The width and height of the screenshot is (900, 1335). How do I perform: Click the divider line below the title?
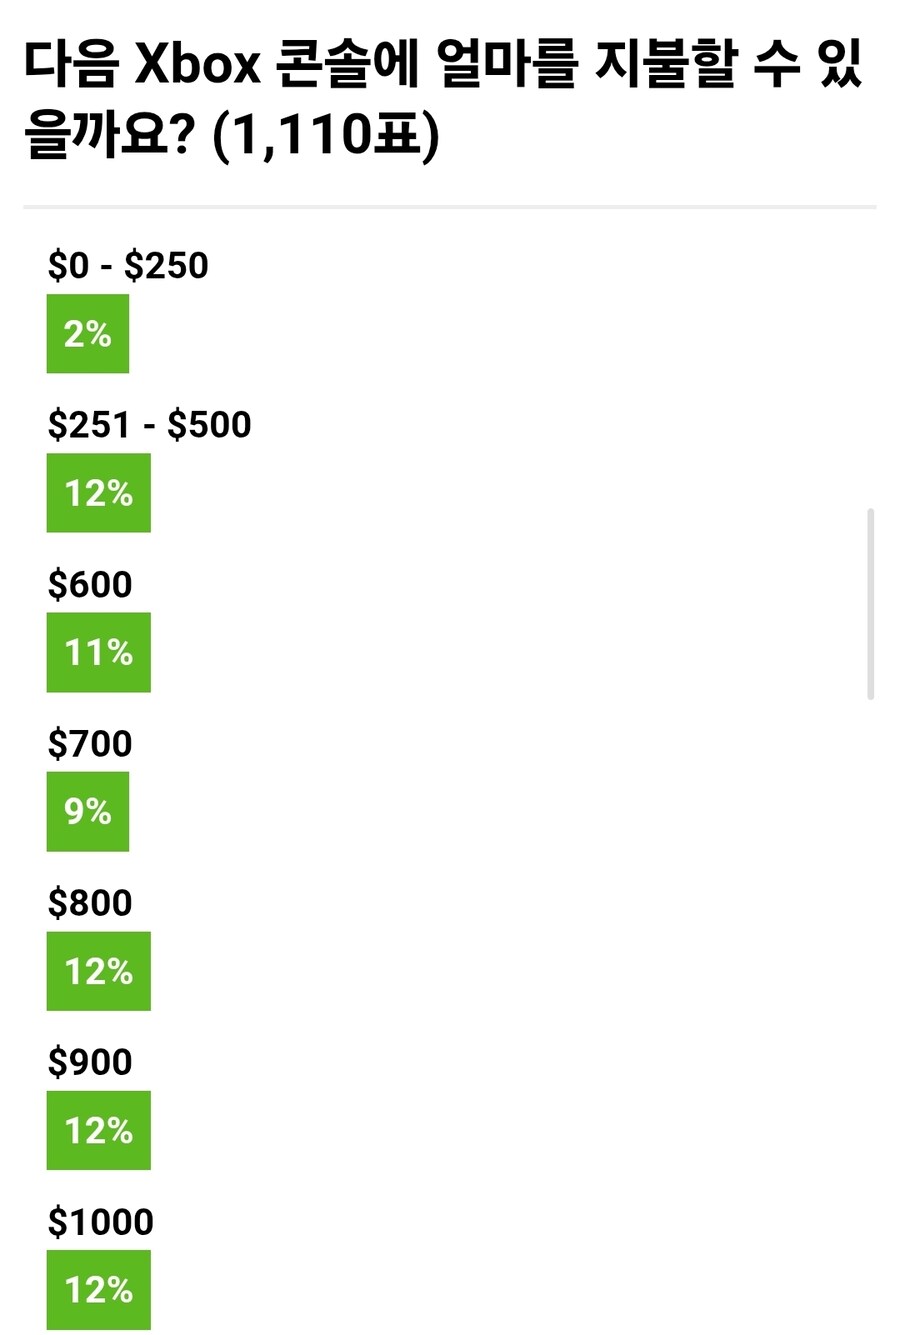pos(450,207)
